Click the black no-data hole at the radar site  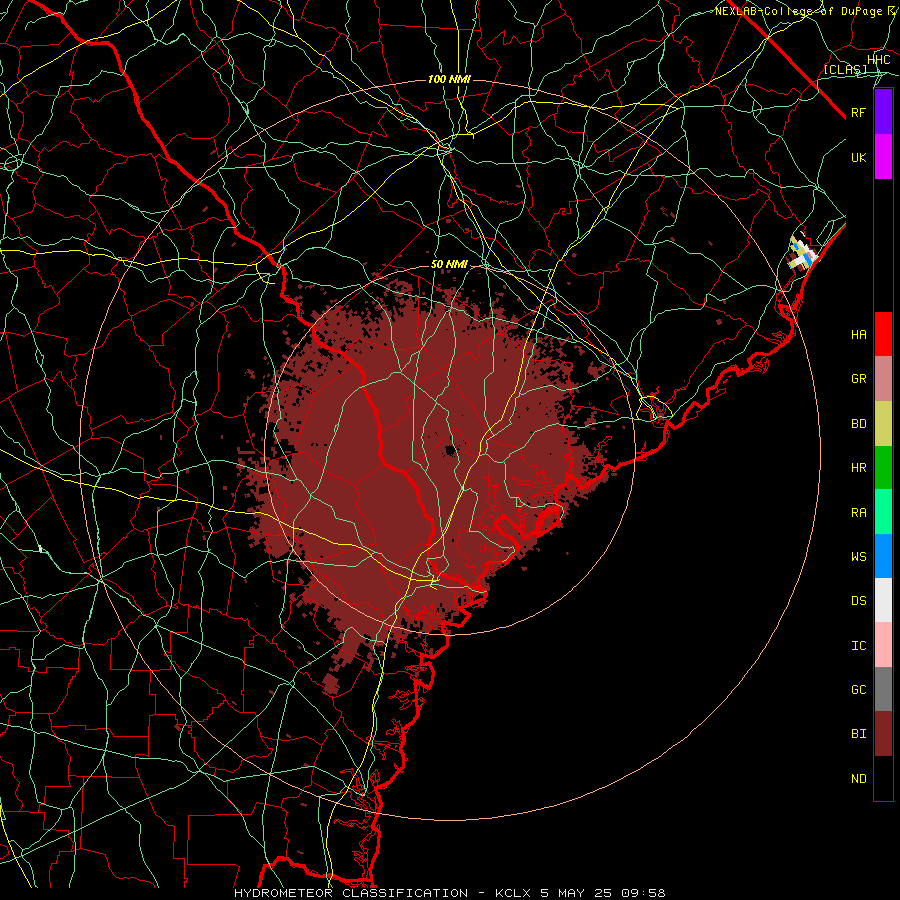451,449
